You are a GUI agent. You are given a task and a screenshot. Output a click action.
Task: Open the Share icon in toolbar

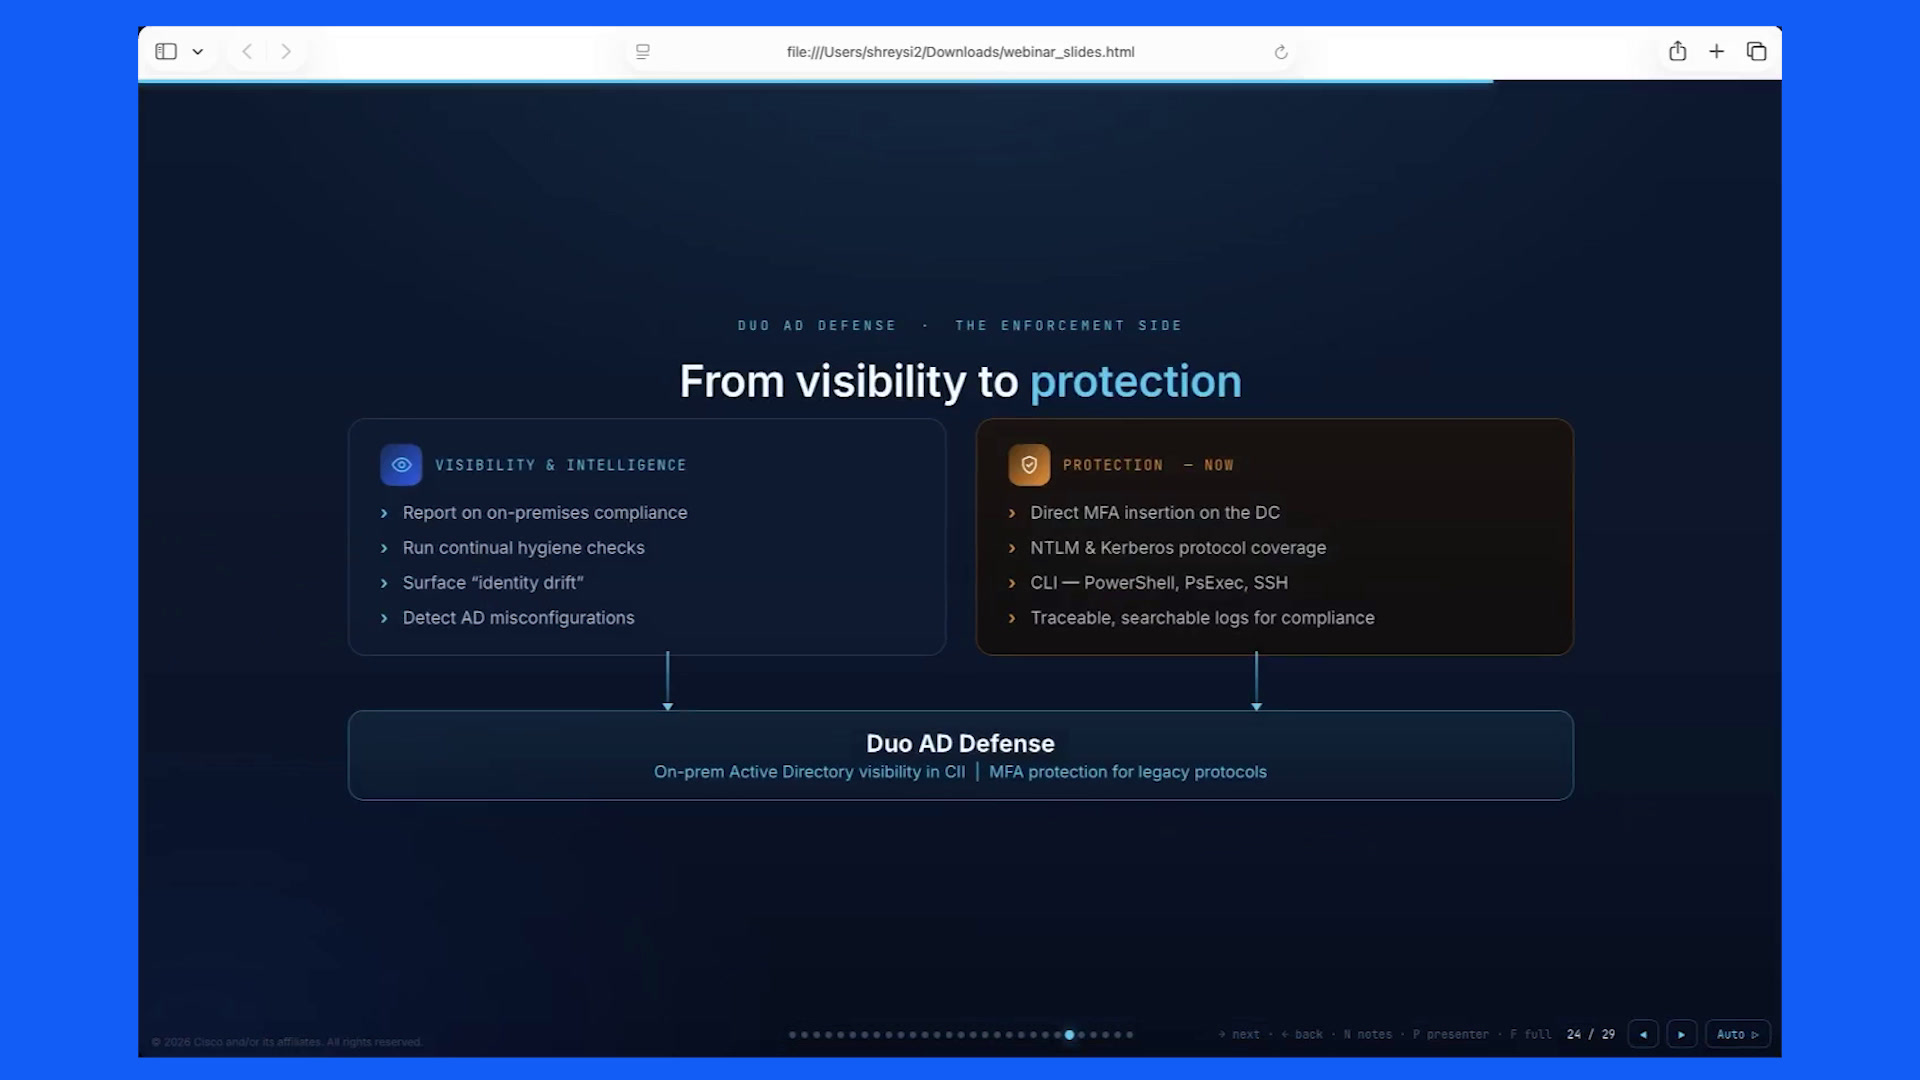[1678, 51]
